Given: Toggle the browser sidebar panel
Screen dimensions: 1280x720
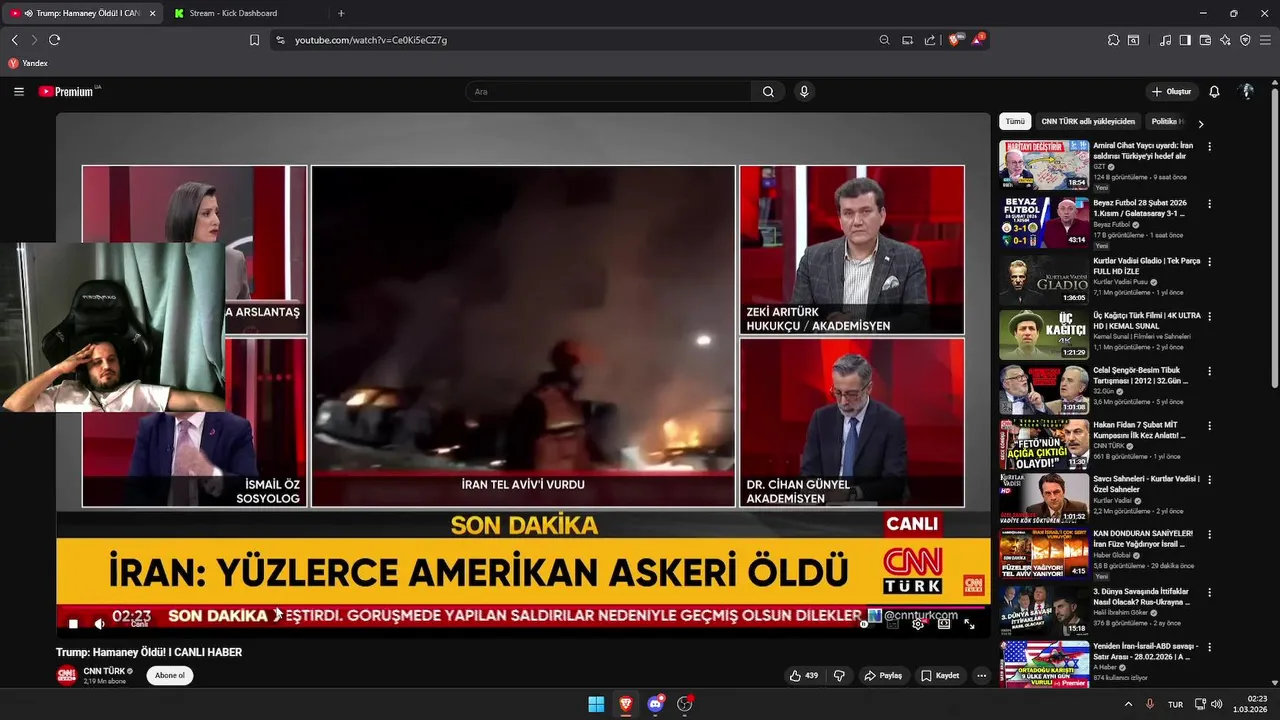Looking at the screenshot, I should 1185,40.
